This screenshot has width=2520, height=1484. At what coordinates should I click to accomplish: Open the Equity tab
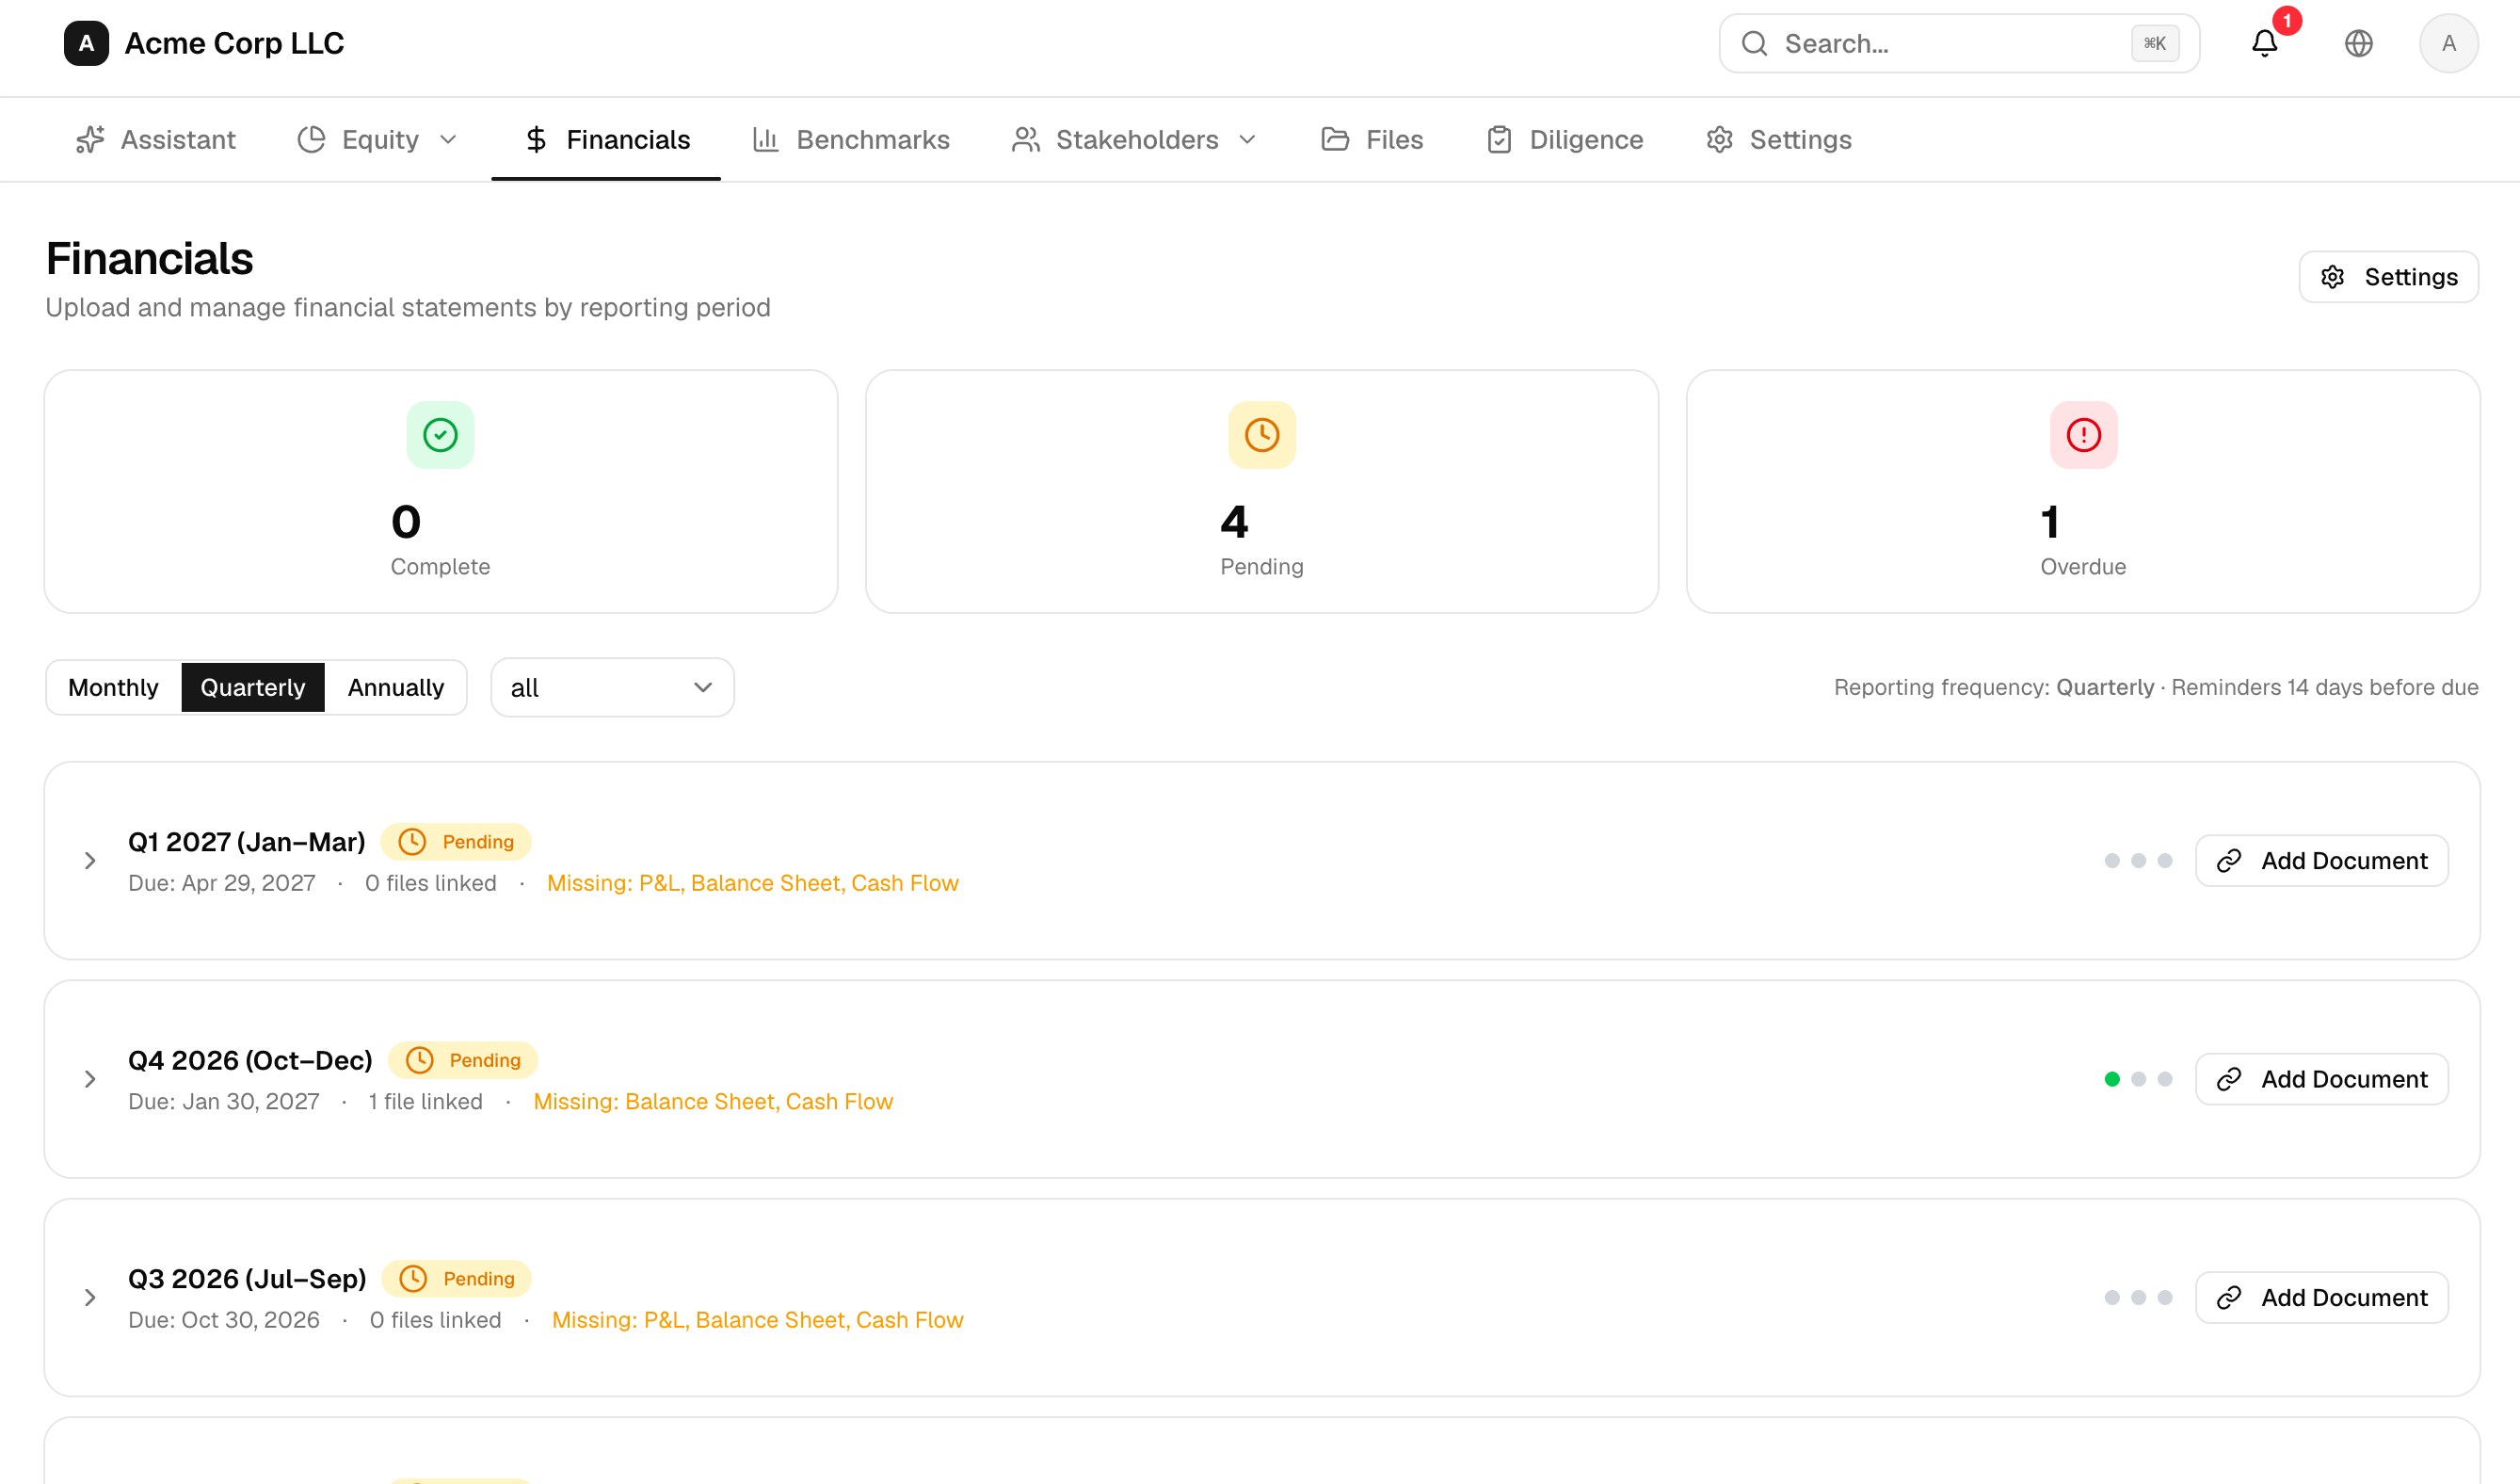click(x=376, y=139)
